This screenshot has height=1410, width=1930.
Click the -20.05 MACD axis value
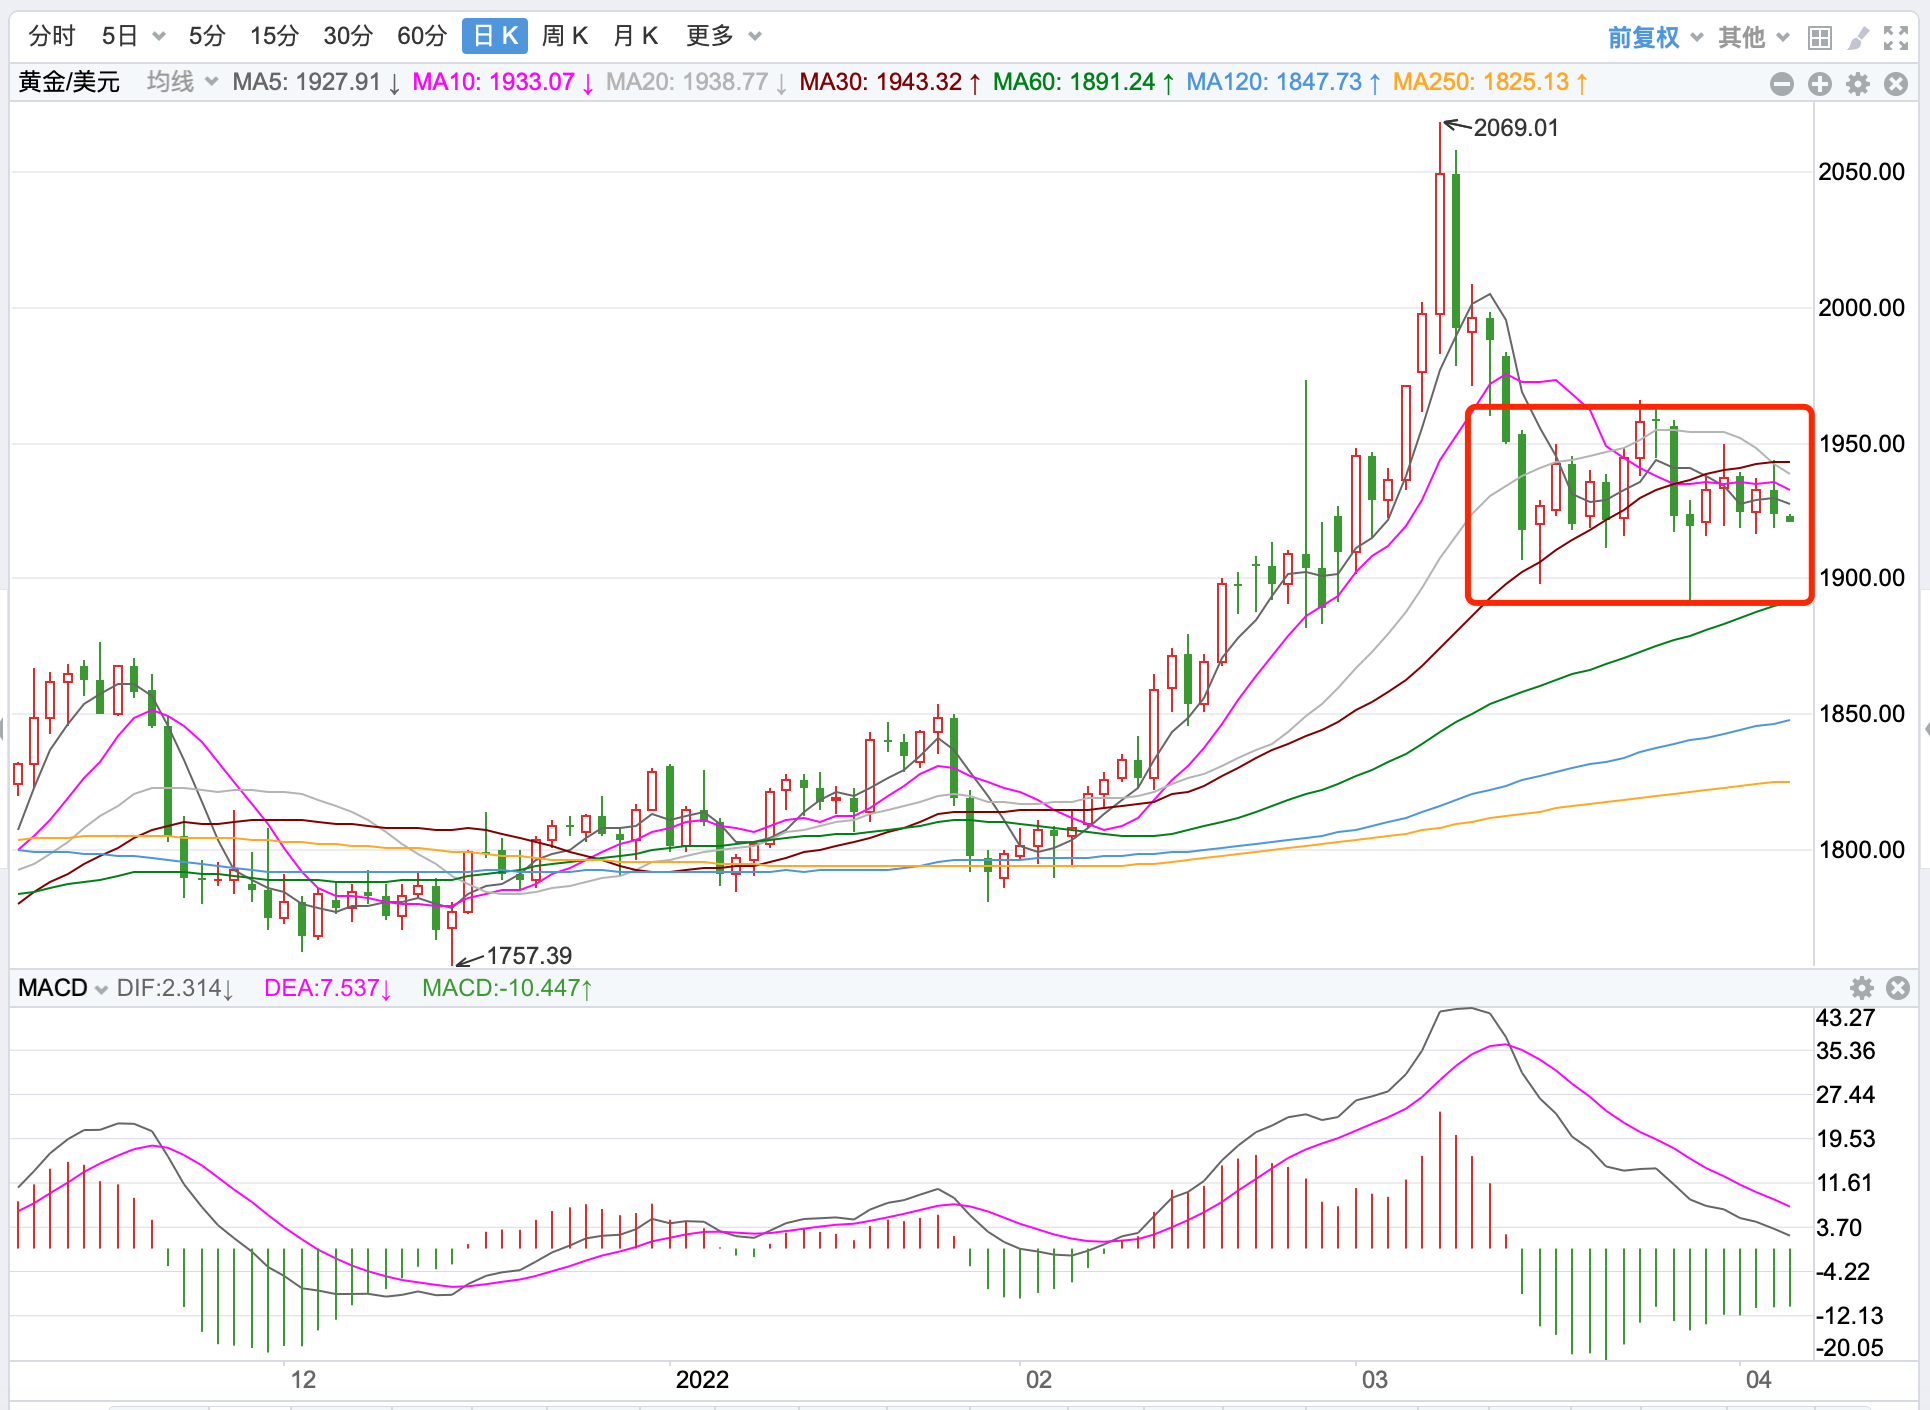[x=1850, y=1348]
